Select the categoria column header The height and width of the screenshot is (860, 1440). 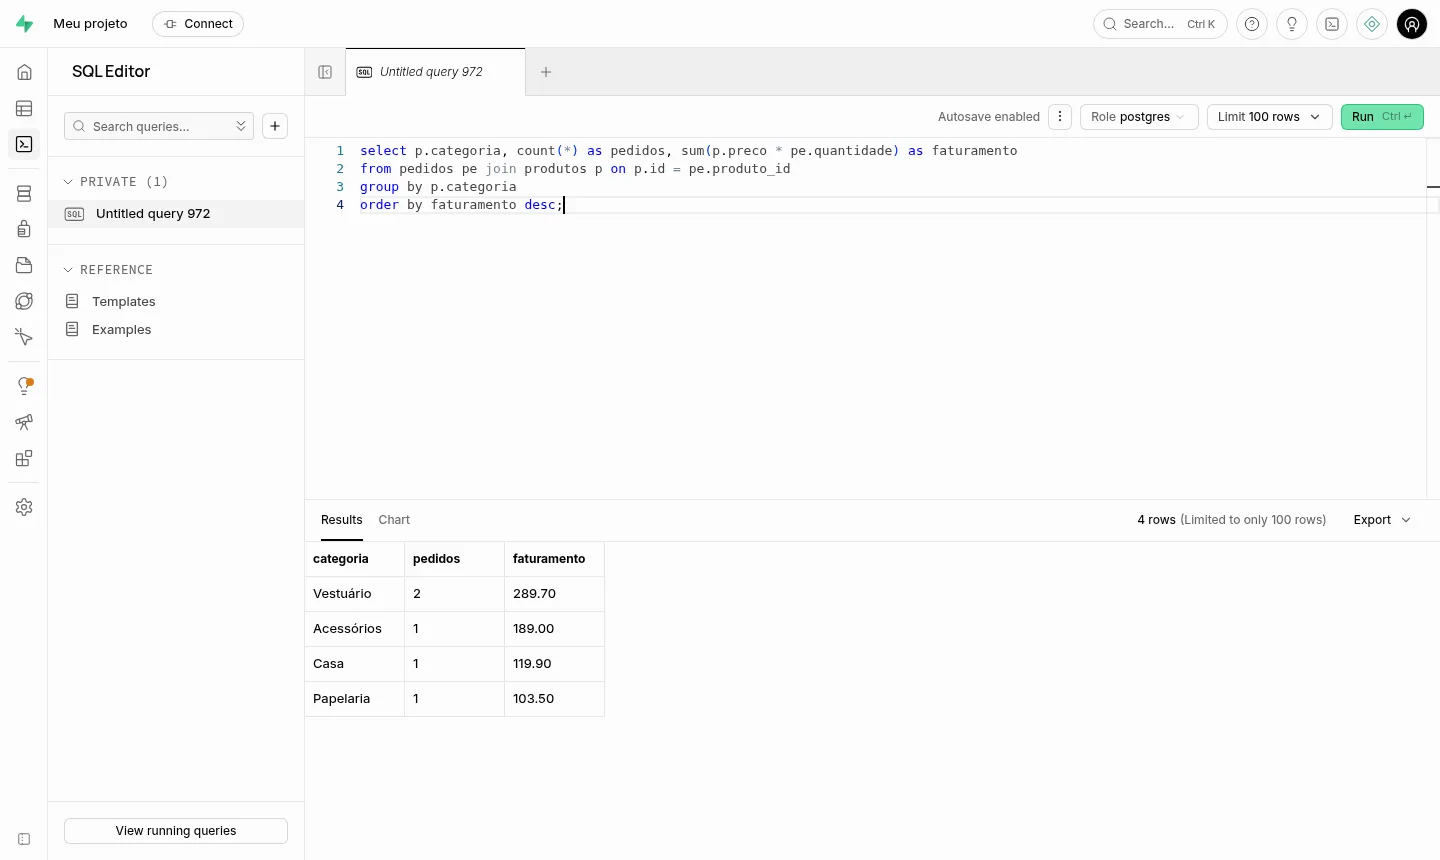355,559
